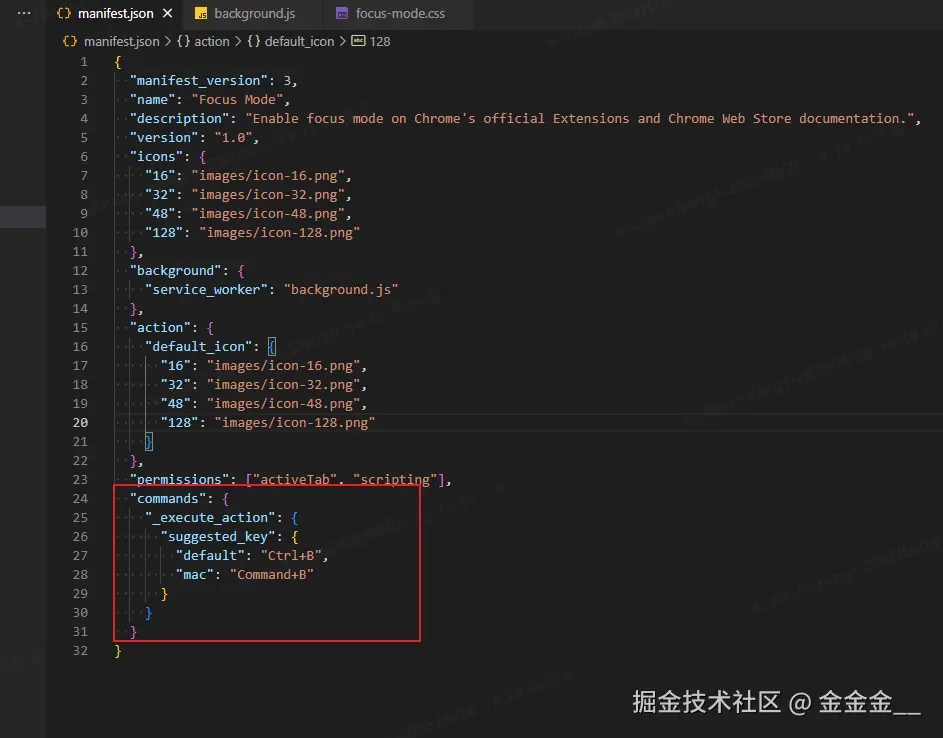943x738 pixels.
Task: Click line number 1 in the gutter
Action: click(84, 61)
